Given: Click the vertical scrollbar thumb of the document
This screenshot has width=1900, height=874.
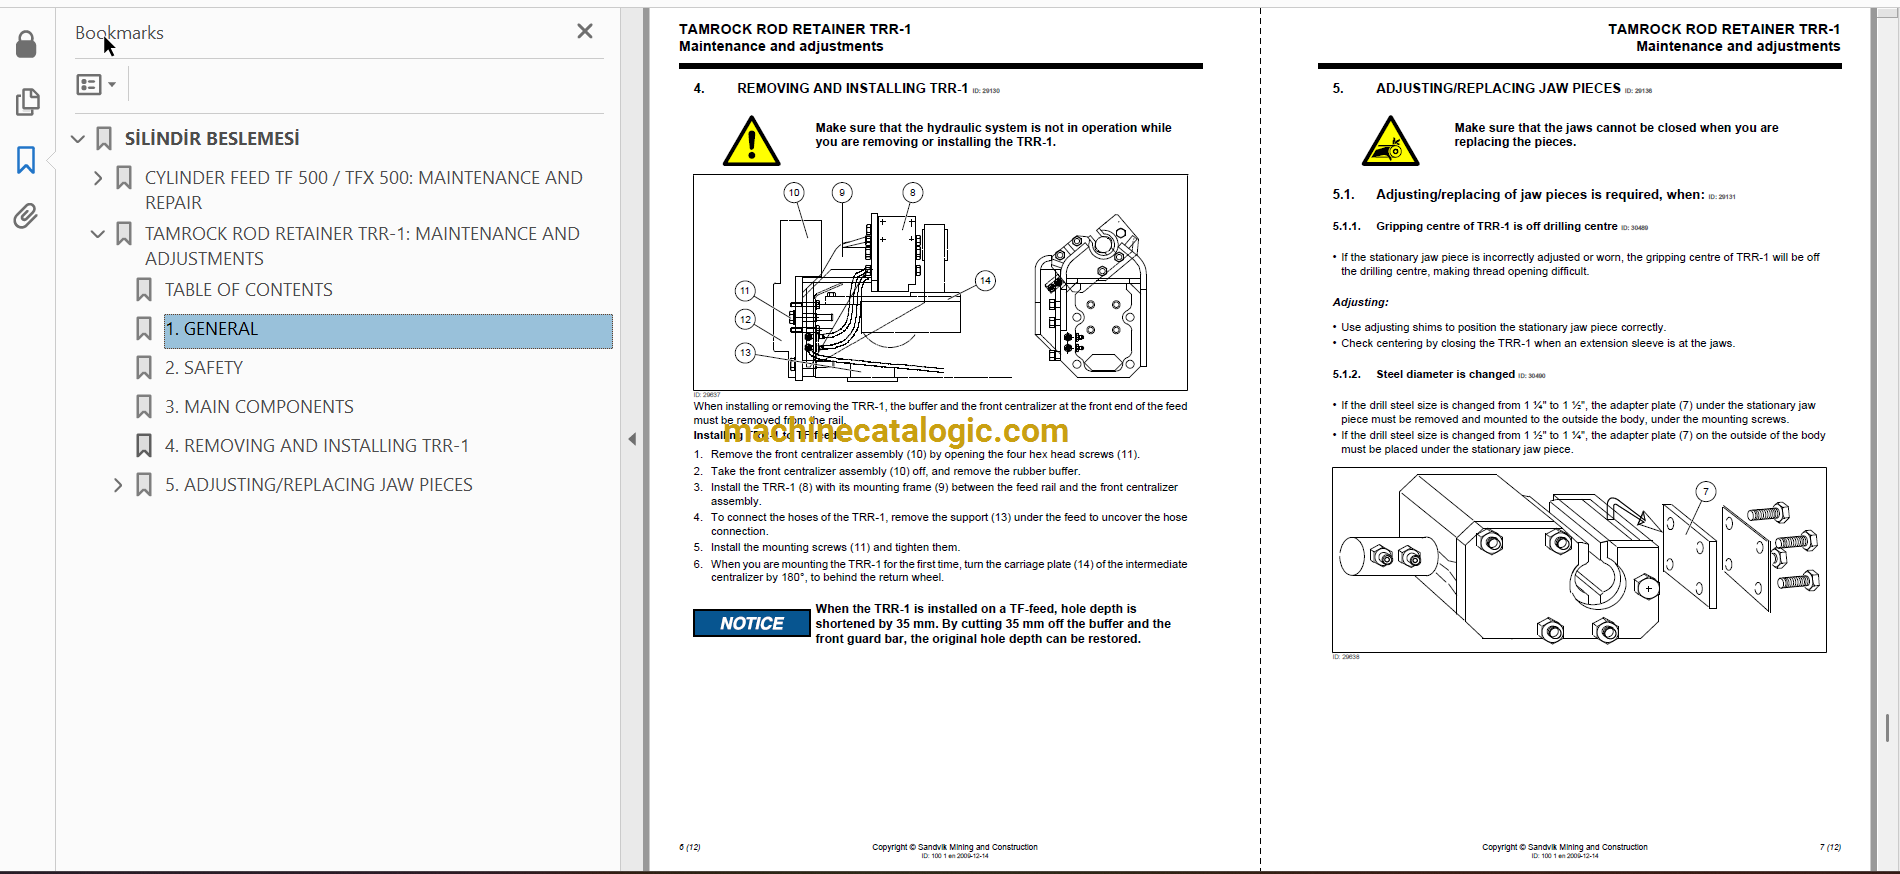Looking at the screenshot, I should pos(1887,728).
